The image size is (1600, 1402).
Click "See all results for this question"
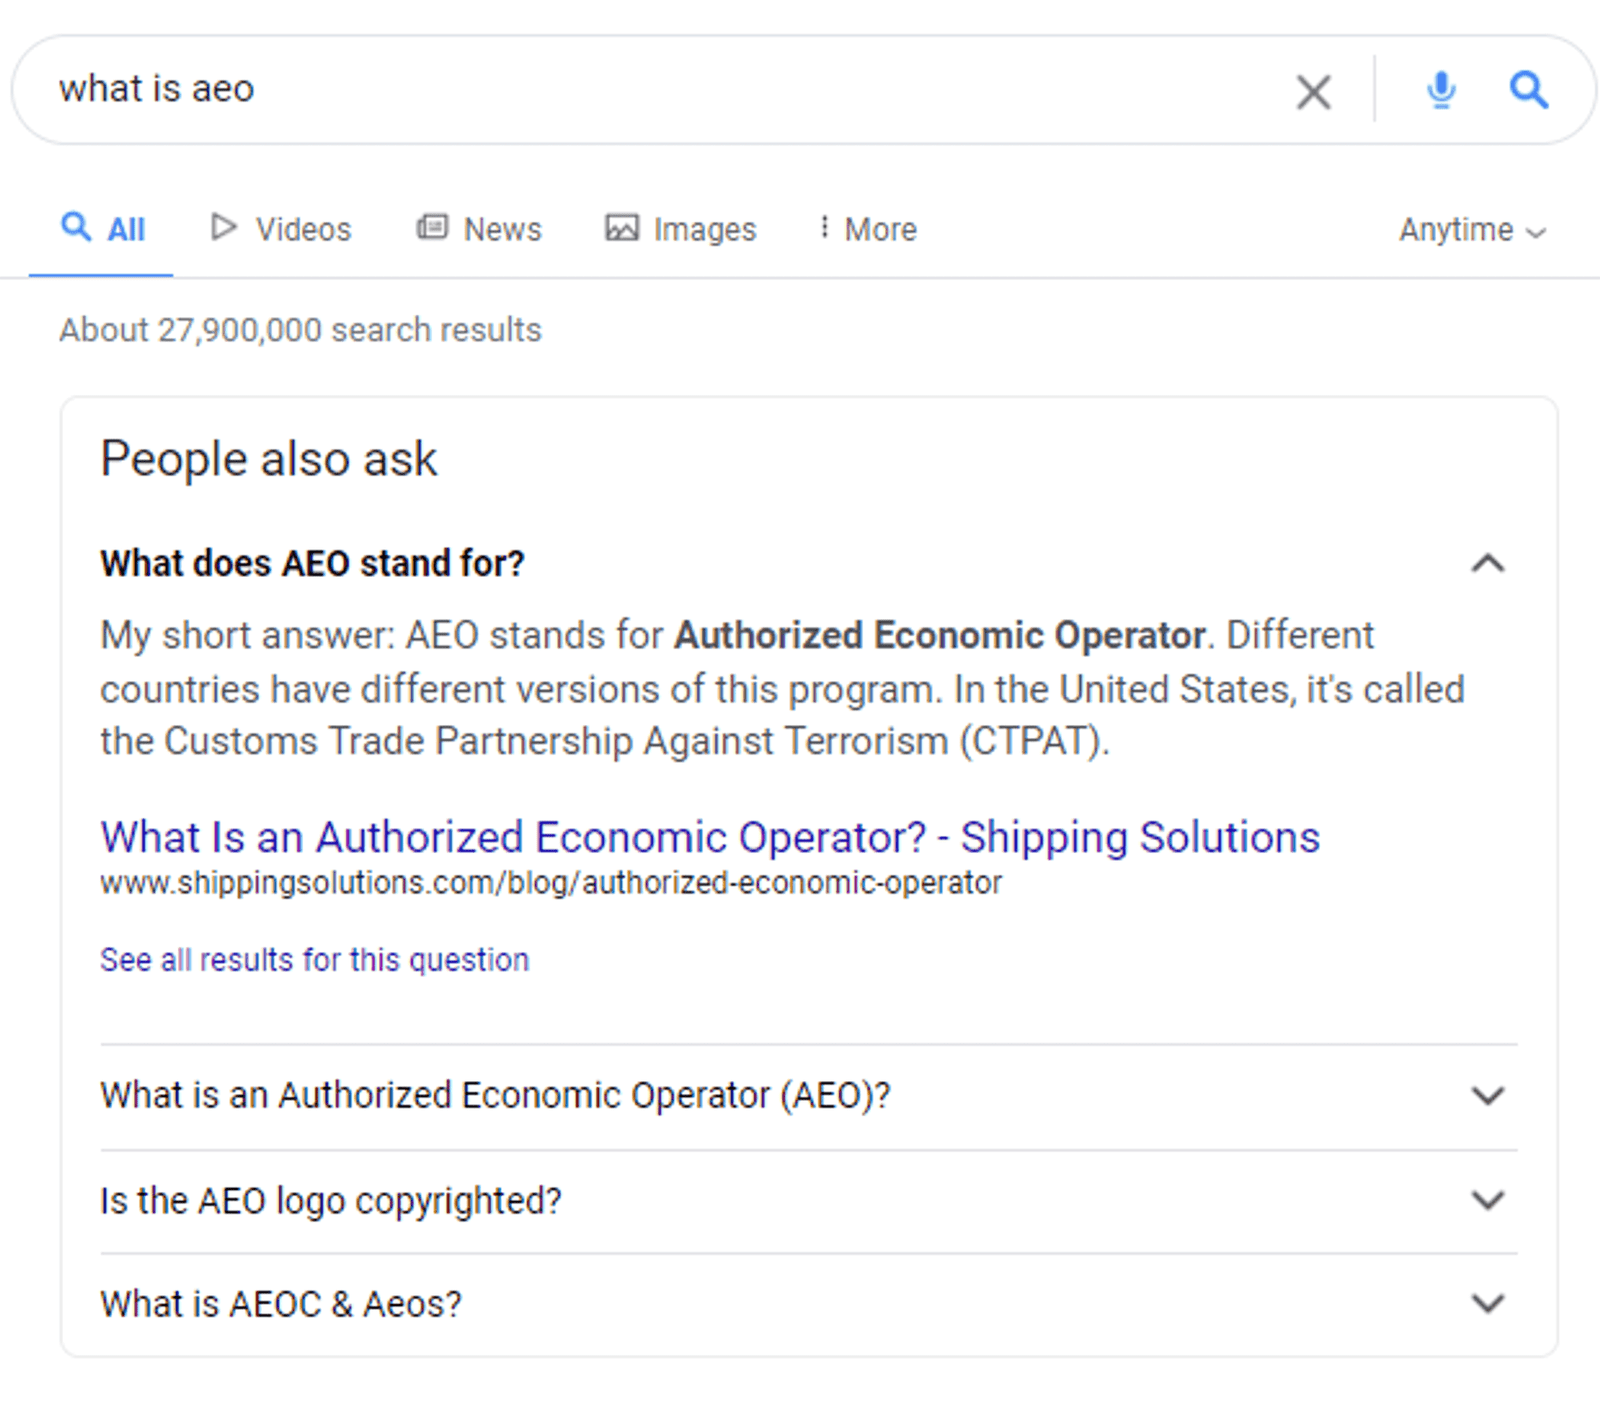(314, 960)
